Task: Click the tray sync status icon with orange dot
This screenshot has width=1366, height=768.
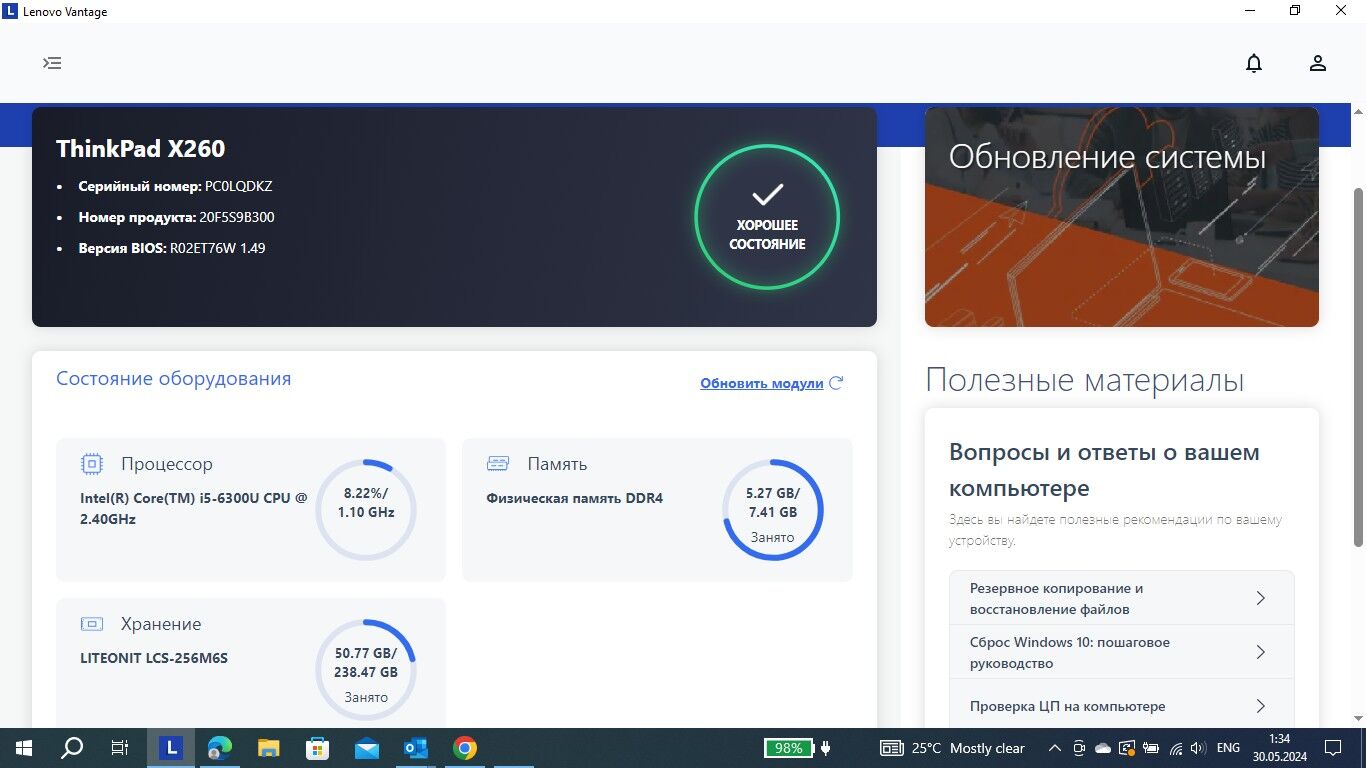Action: (1127, 748)
